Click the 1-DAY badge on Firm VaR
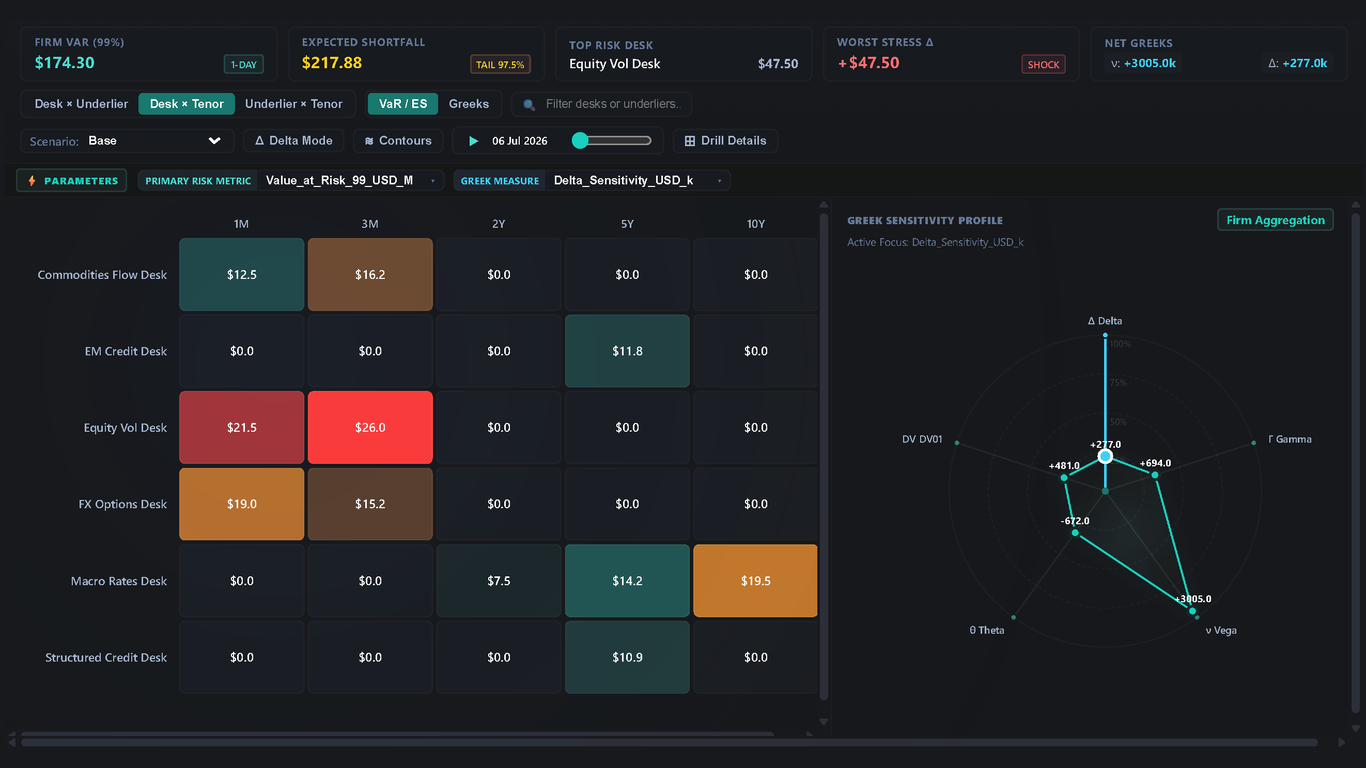Viewport: 1366px width, 768px height. coord(244,65)
